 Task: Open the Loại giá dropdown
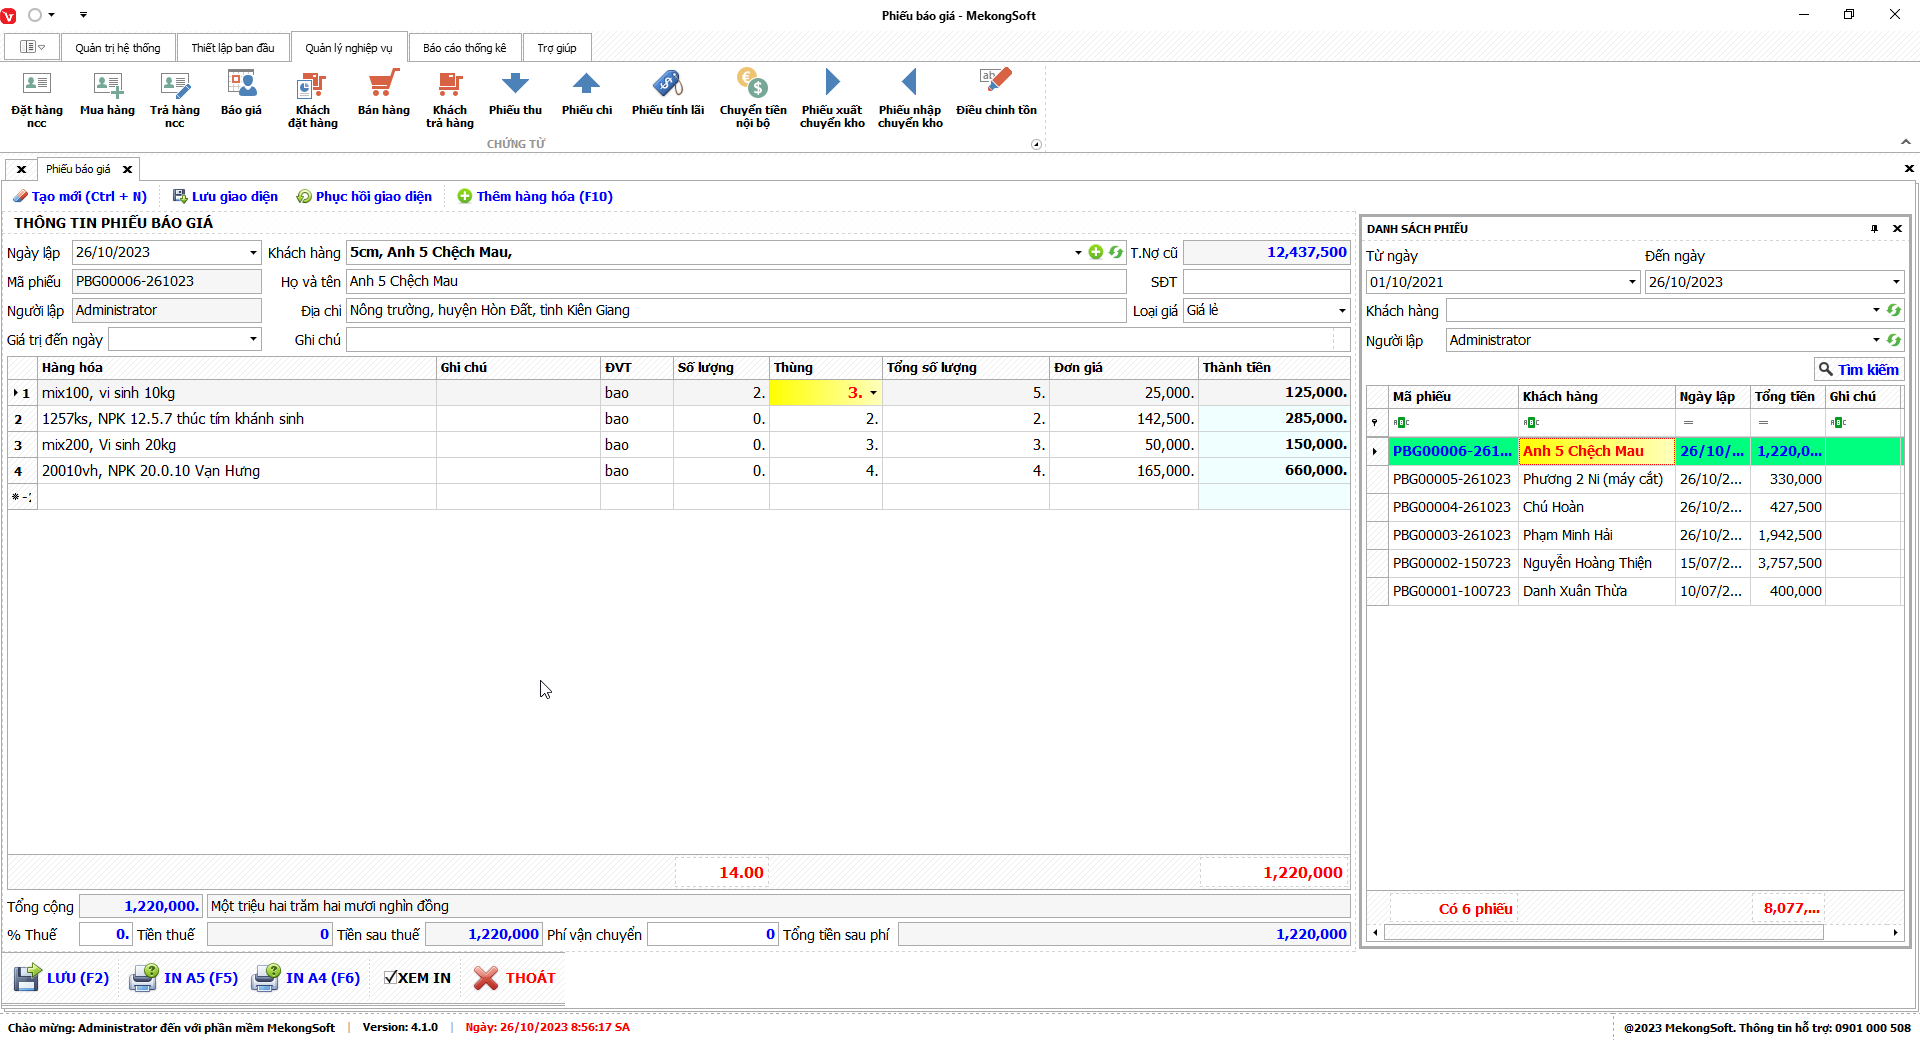1341,311
